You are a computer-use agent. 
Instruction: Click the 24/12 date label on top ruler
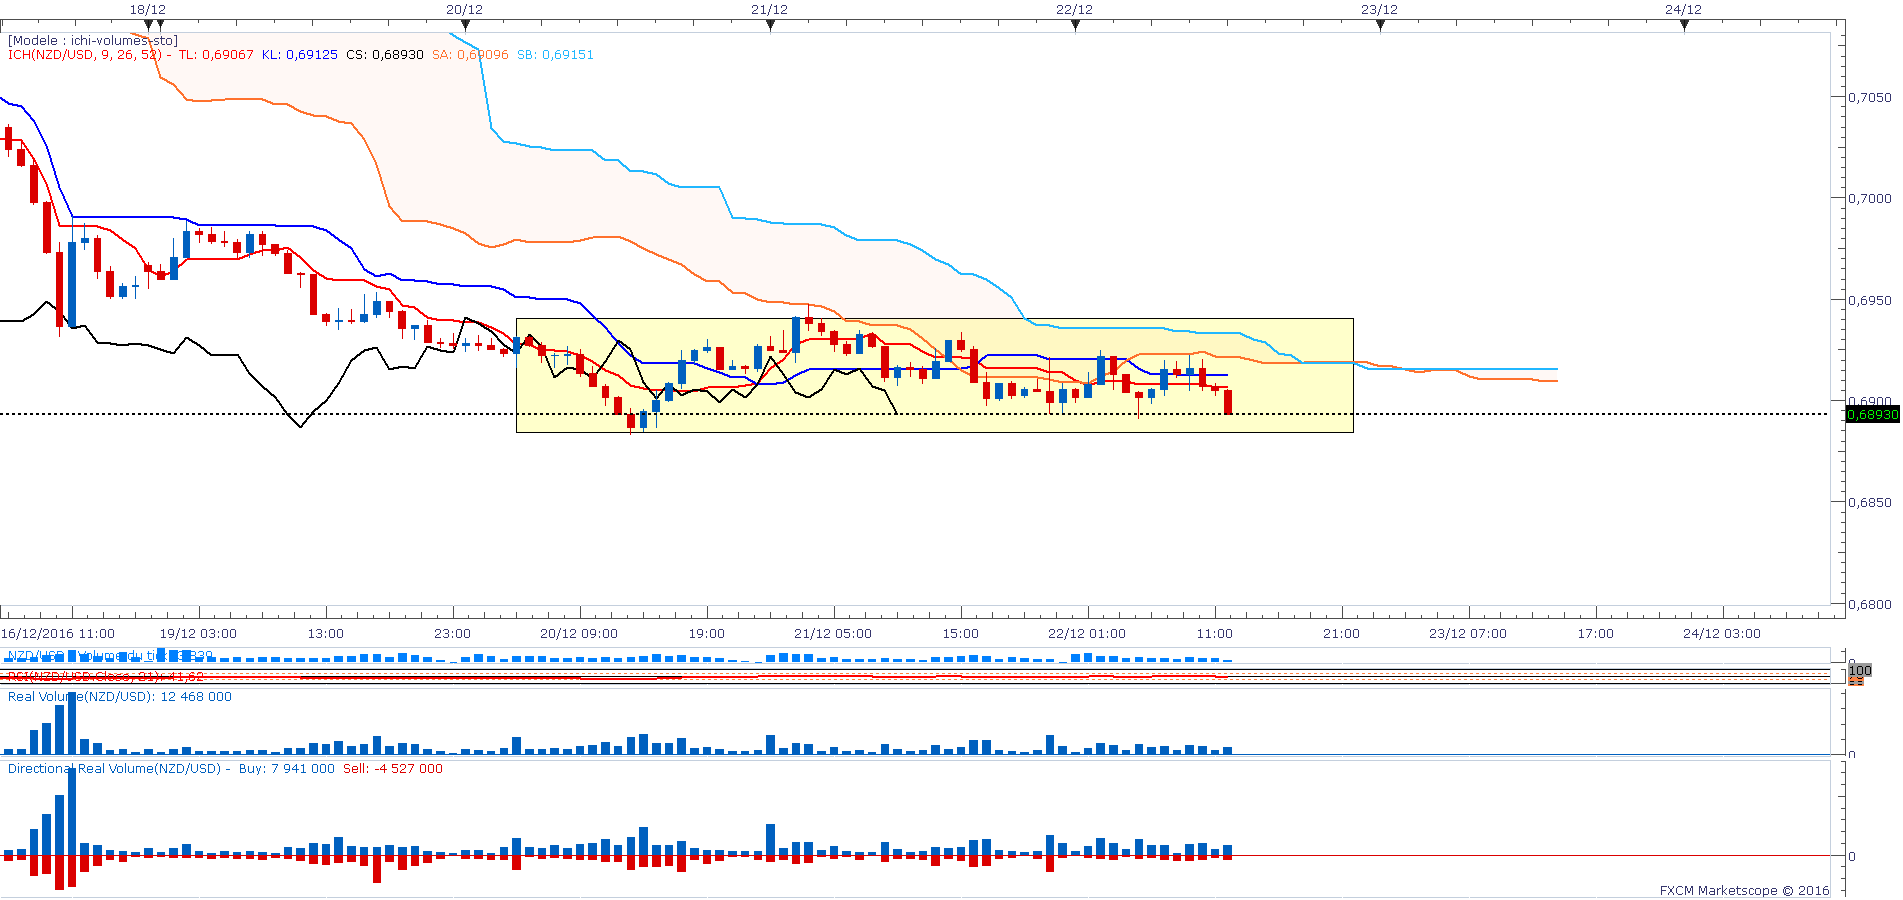(x=1683, y=9)
